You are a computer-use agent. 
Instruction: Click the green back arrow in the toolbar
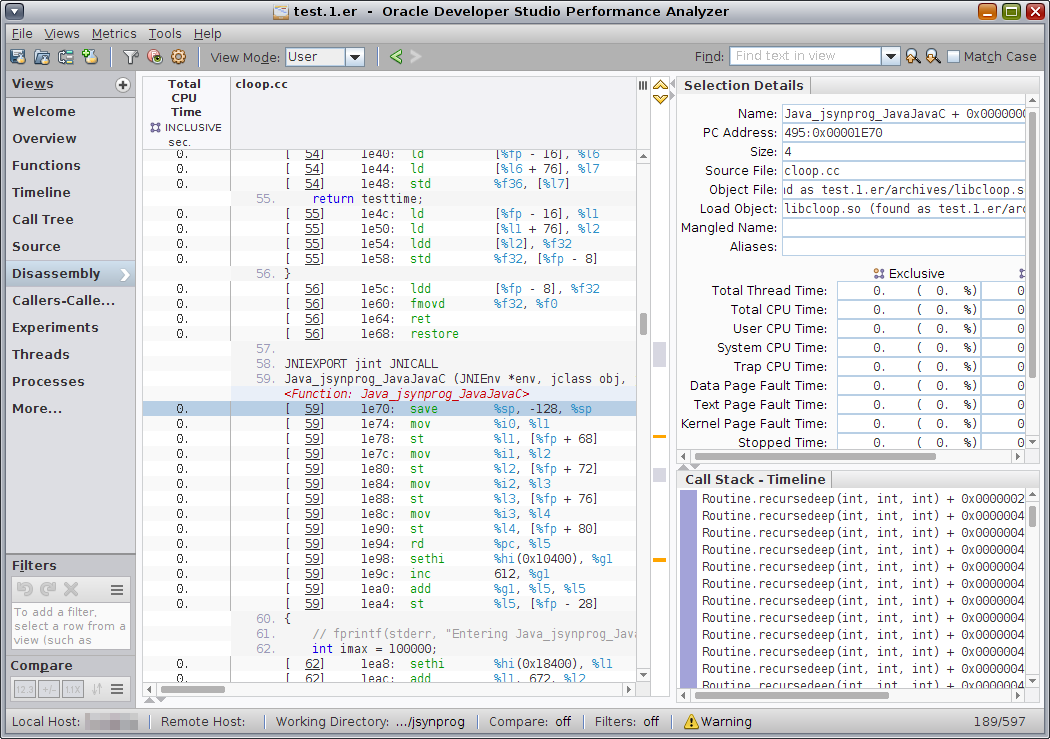pyautogui.click(x=396, y=57)
